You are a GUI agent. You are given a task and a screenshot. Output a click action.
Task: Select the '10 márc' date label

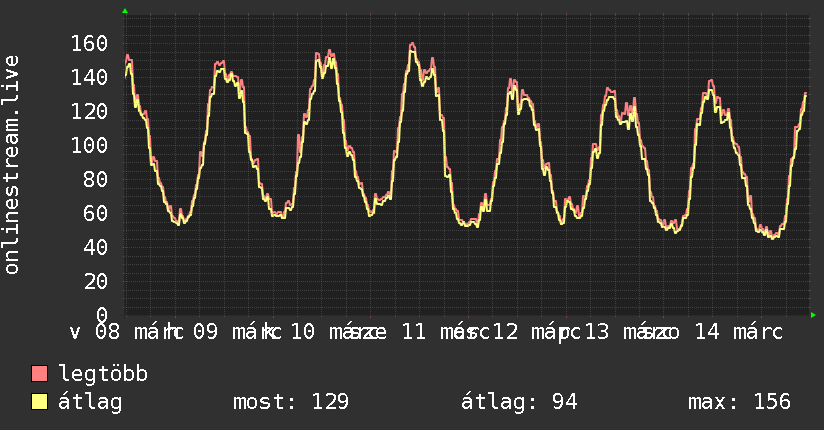click(329, 332)
